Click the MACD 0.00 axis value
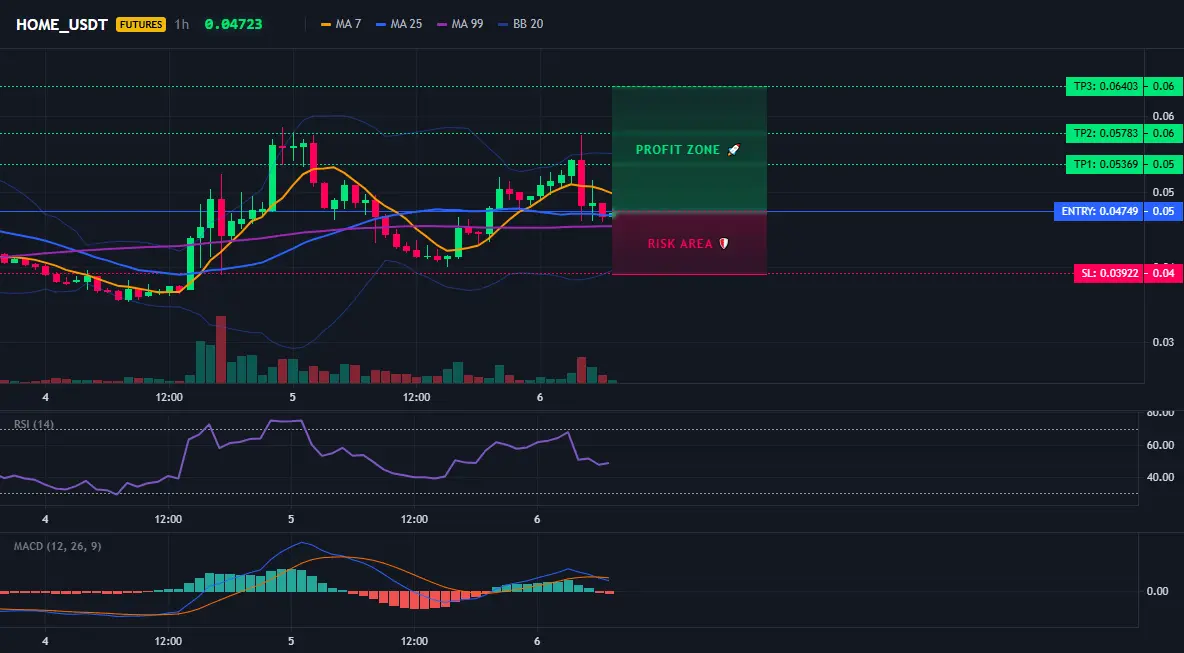Screen dimensions: 1184x653 click(x=1158, y=590)
